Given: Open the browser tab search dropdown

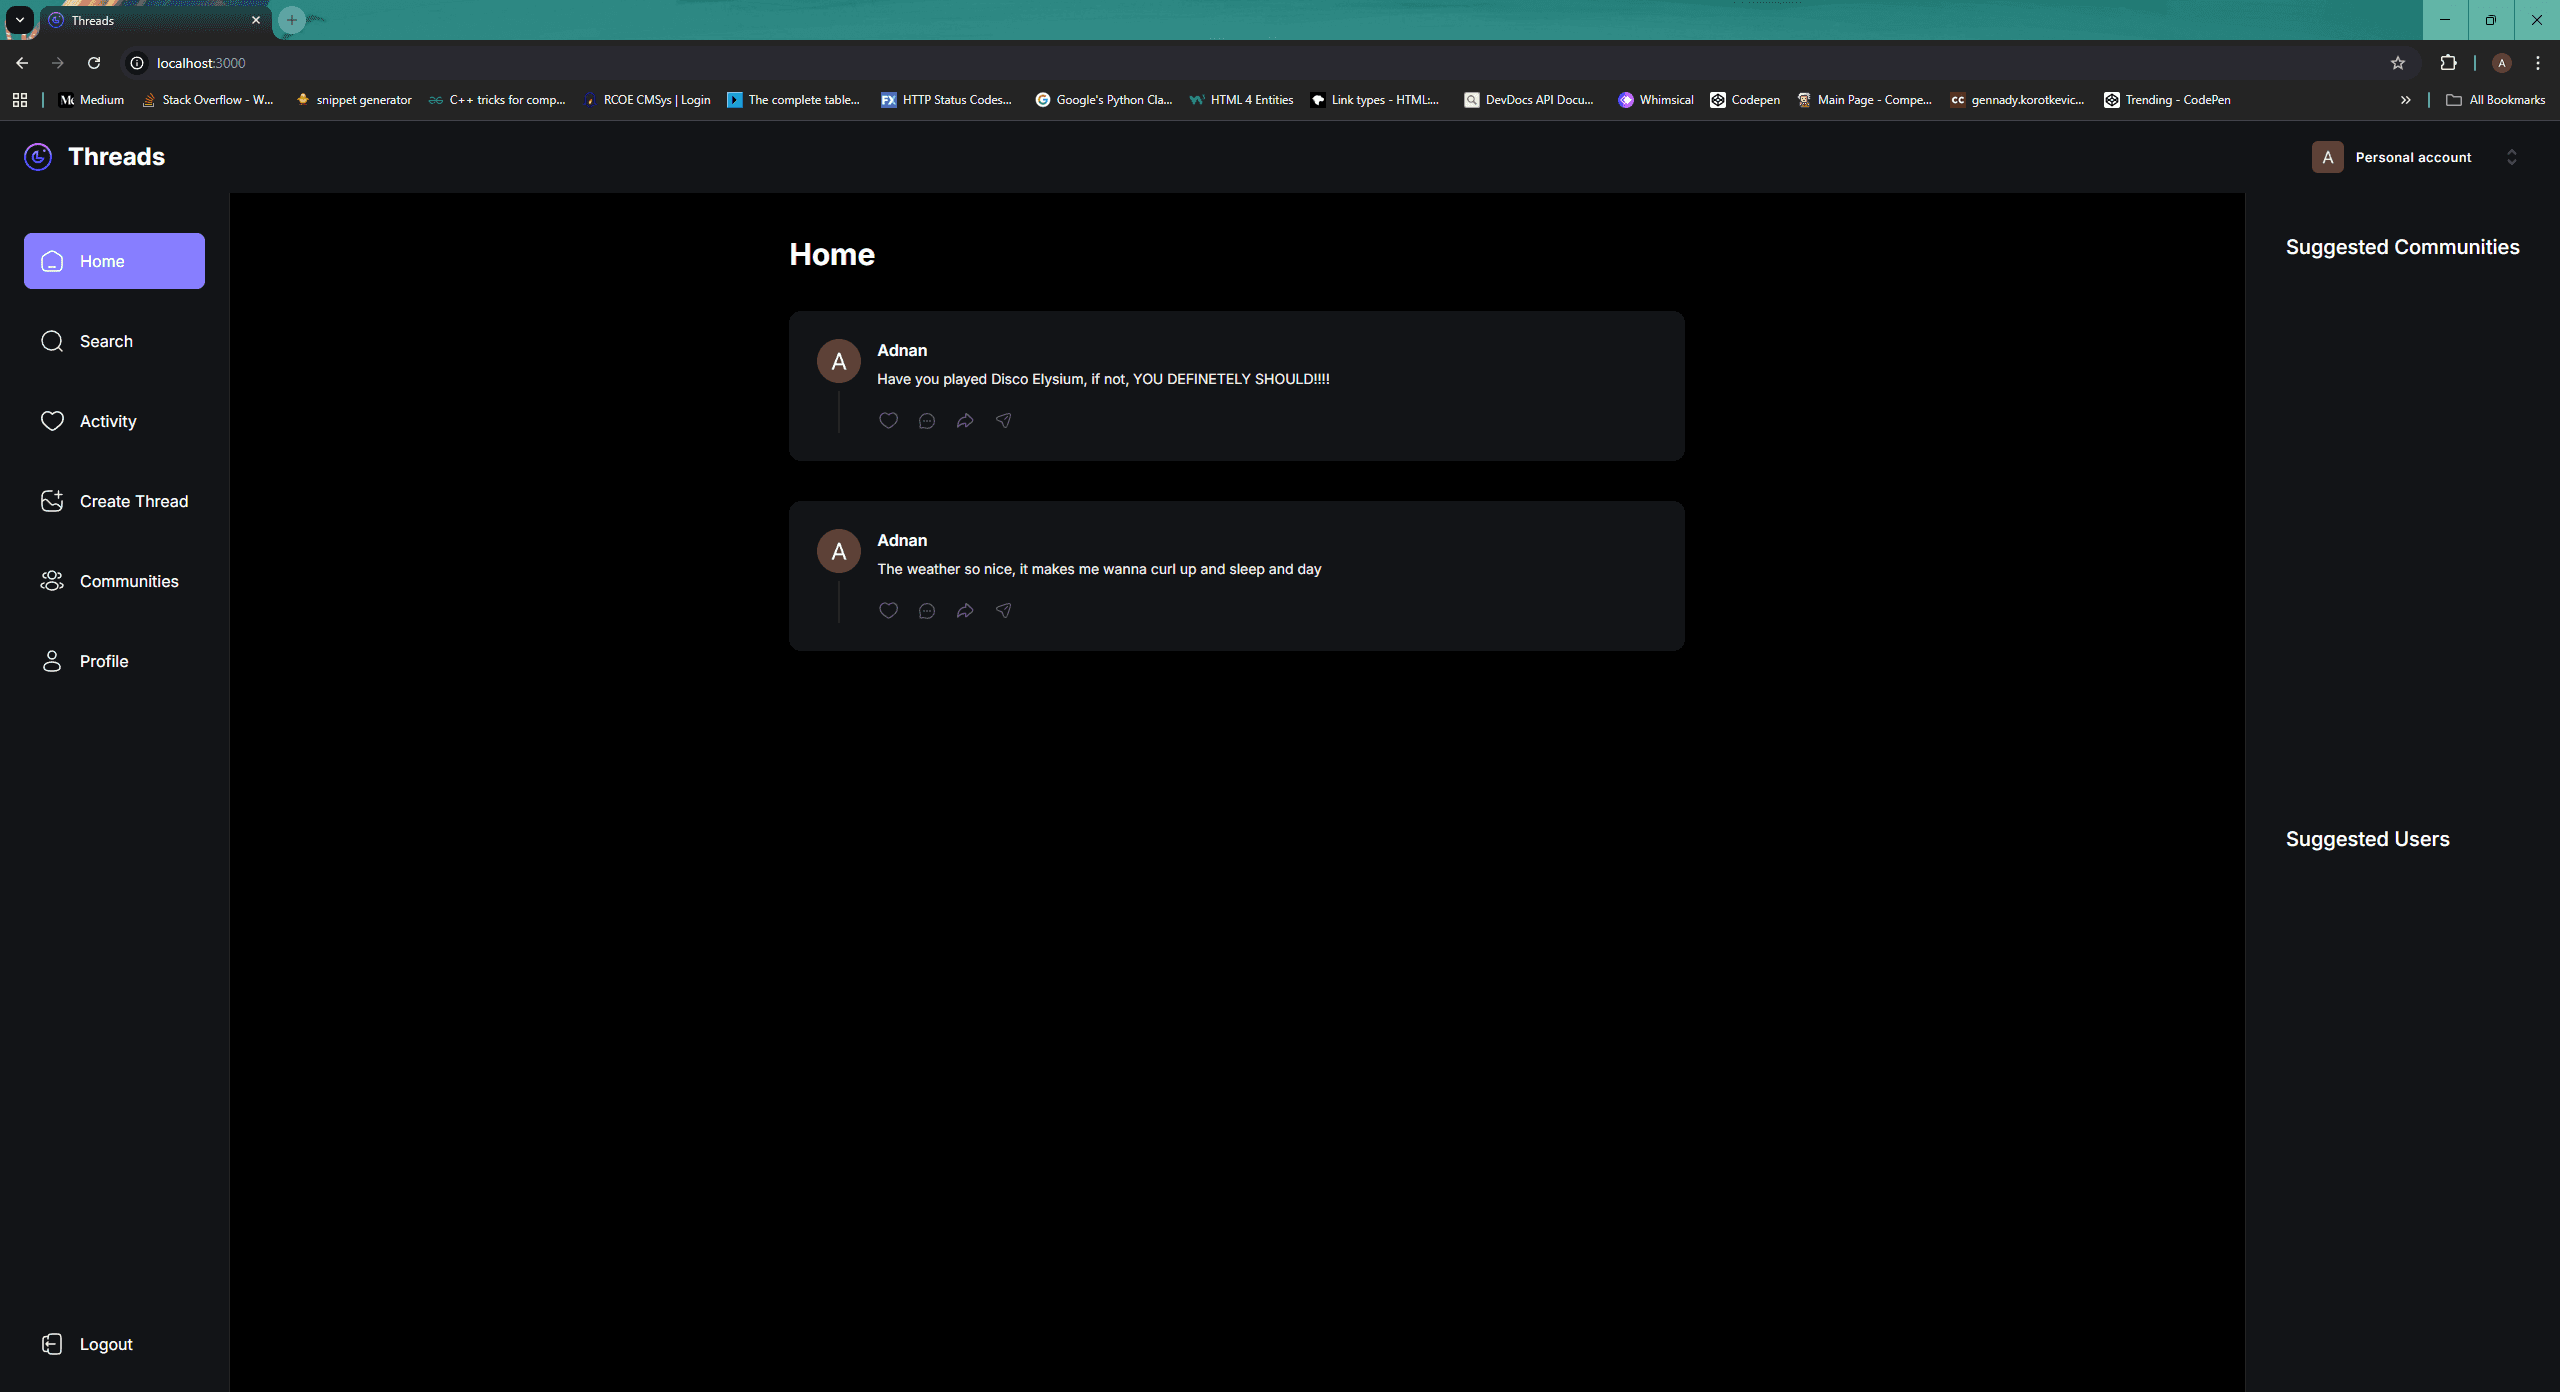Looking at the screenshot, I should [19, 19].
